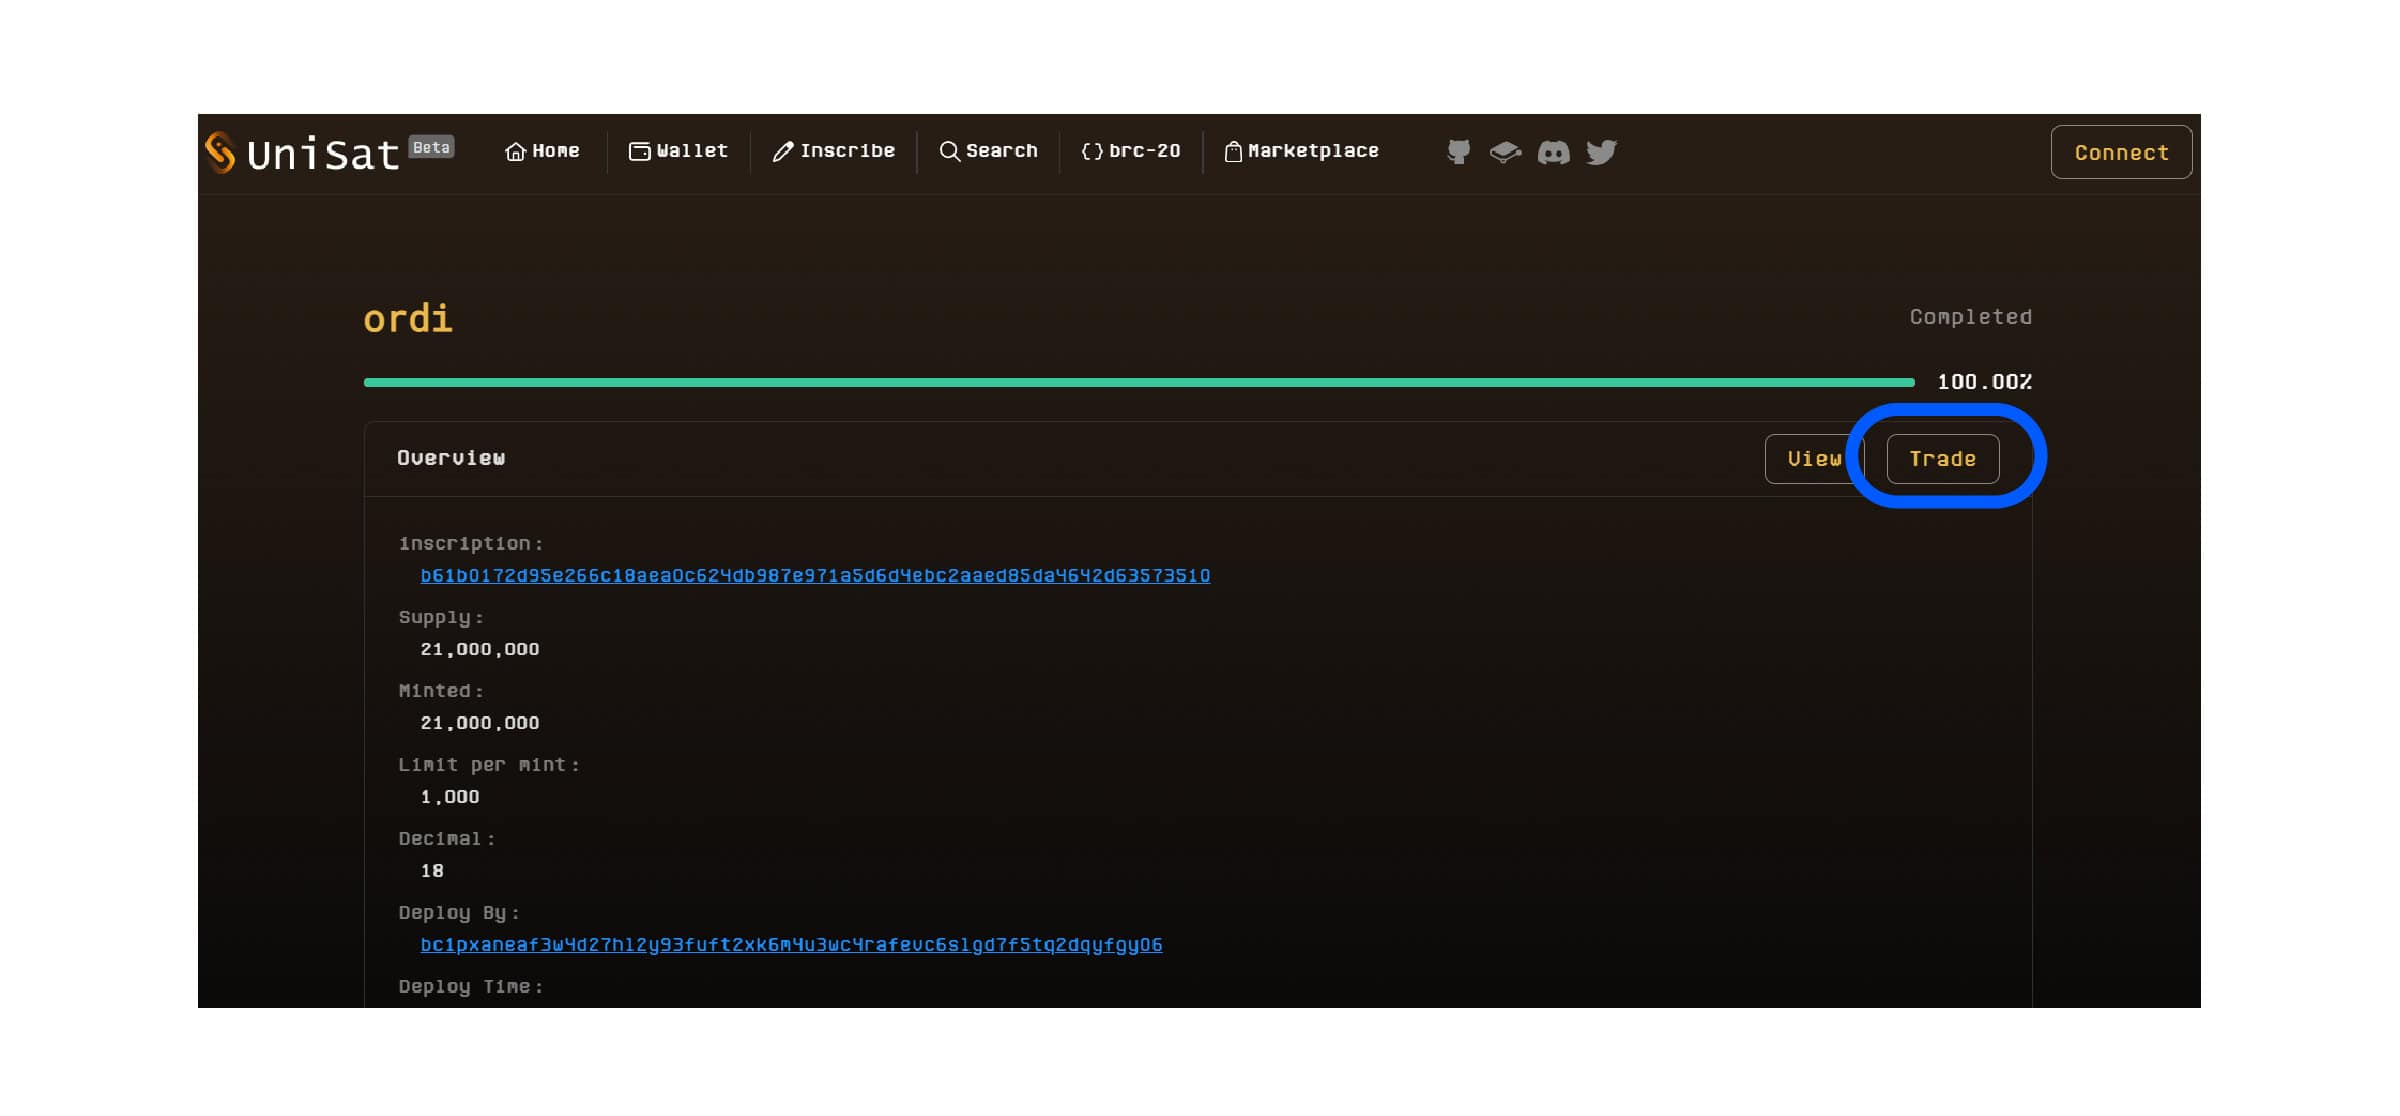Click the Overview heading
Screen dimensions: 2400x1116
451,458
